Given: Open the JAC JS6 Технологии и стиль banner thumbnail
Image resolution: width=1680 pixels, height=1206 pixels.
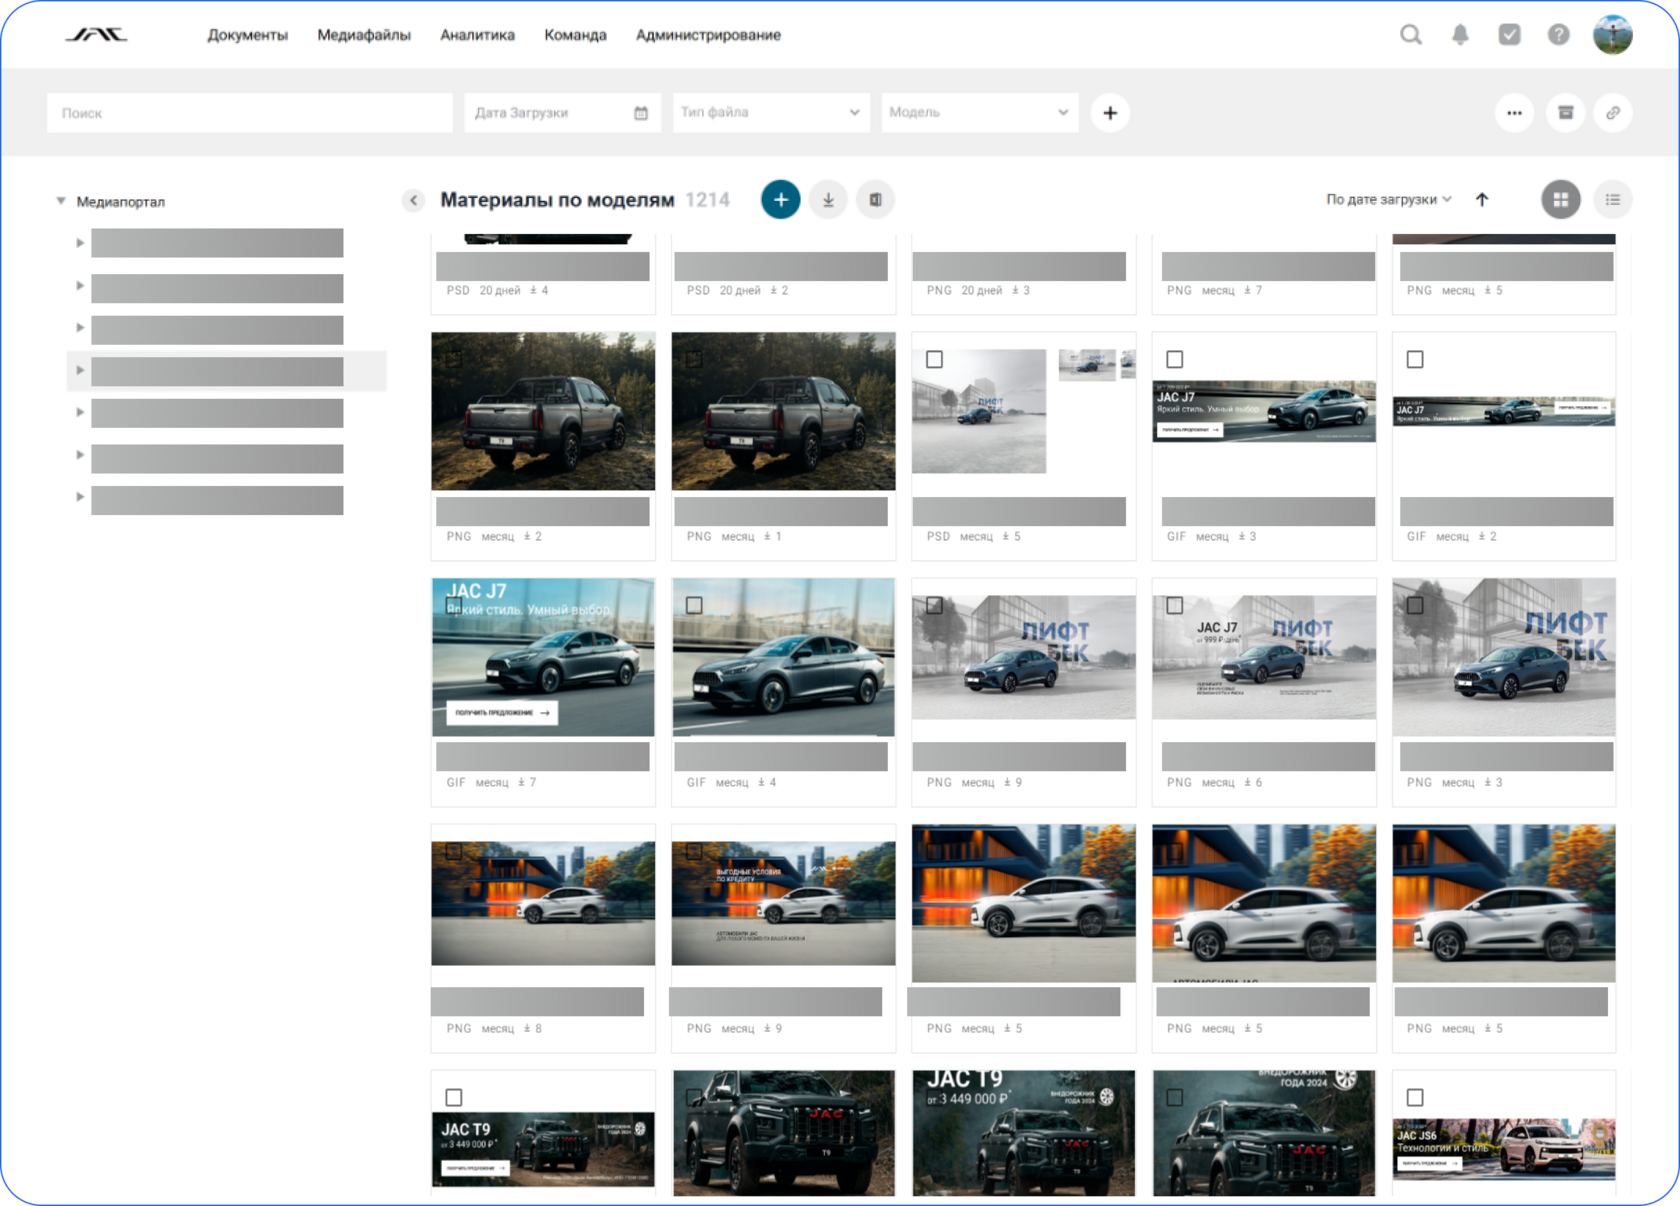Looking at the screenshot, I should pos(1504,1150).
